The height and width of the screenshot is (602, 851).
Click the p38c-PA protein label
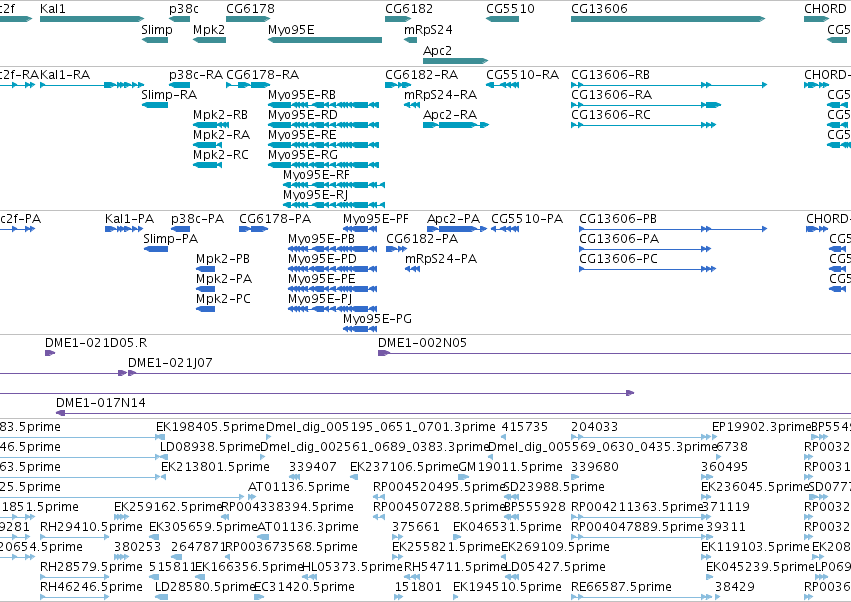point(198,219)
